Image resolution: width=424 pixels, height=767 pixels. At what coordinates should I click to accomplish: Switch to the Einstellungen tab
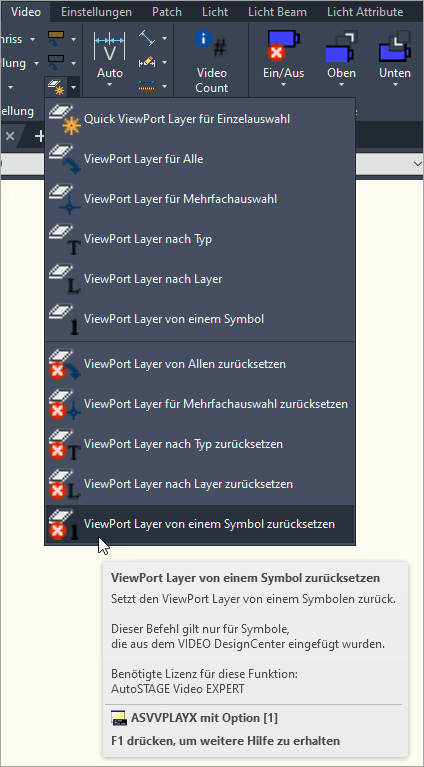point(96,12)
